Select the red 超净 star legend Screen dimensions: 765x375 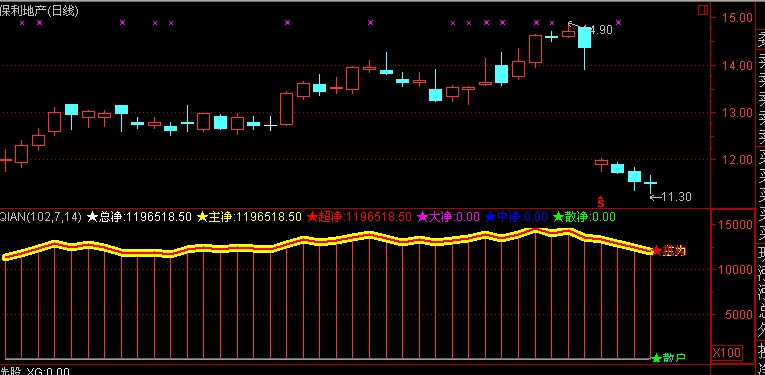coord(360,217)
